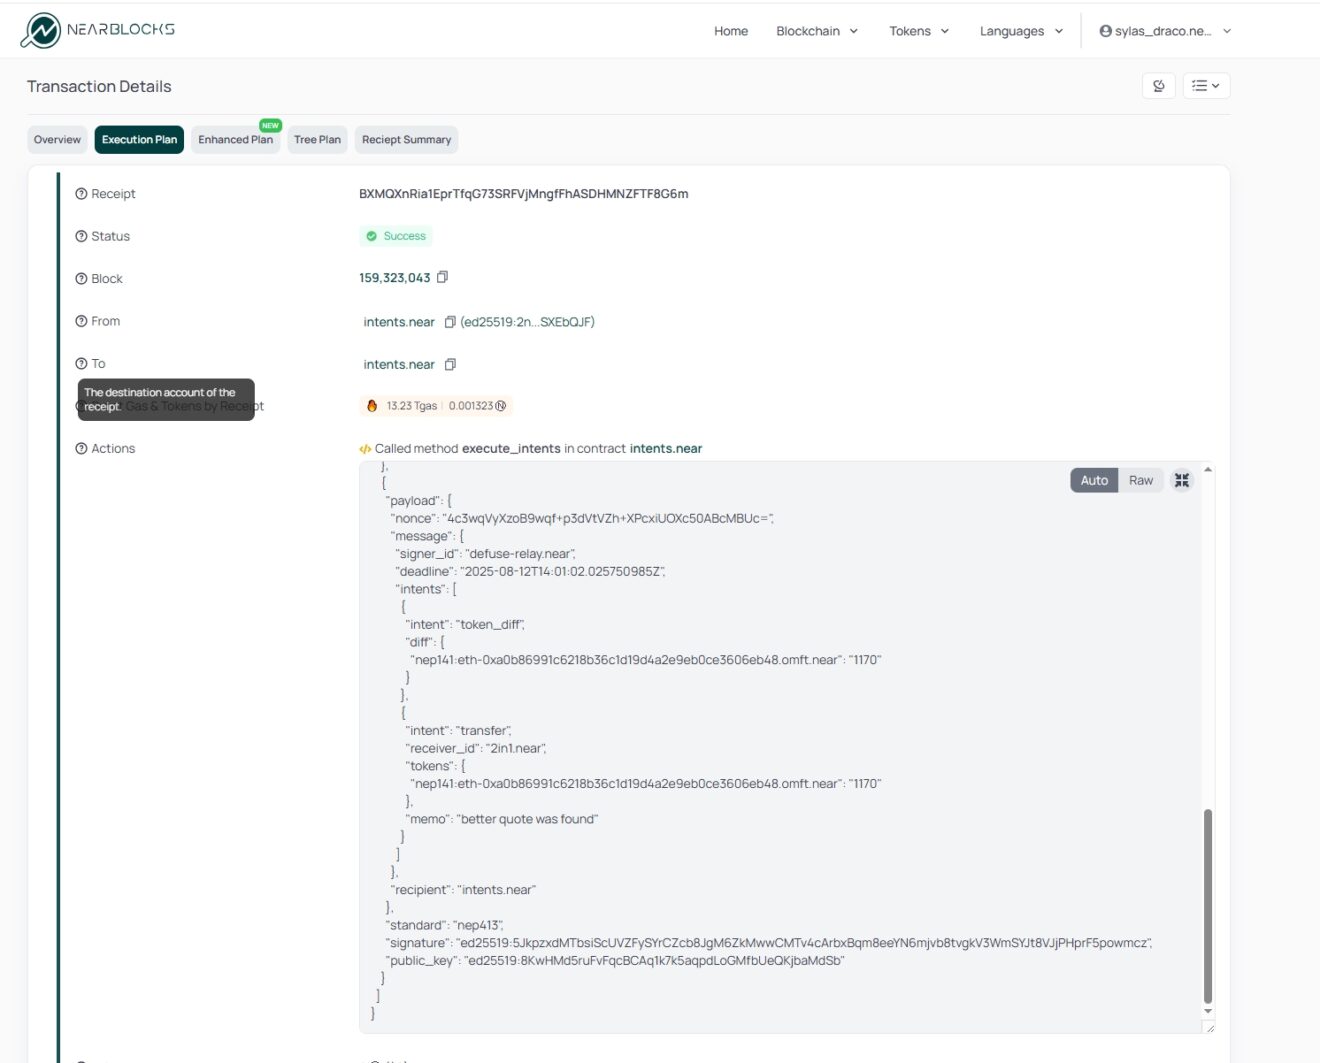This screenshot has height=1063, width=1320.
Task: Open the execute_intents contract intents.near link
Action: click(x=665, y=449)
